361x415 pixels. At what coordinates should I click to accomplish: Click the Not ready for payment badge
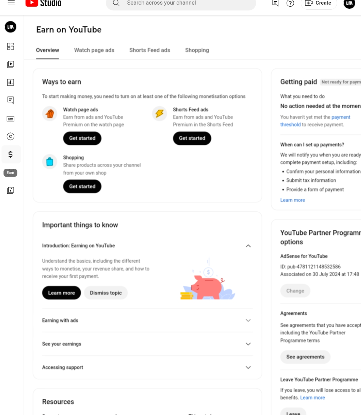(x=340, y=82)
